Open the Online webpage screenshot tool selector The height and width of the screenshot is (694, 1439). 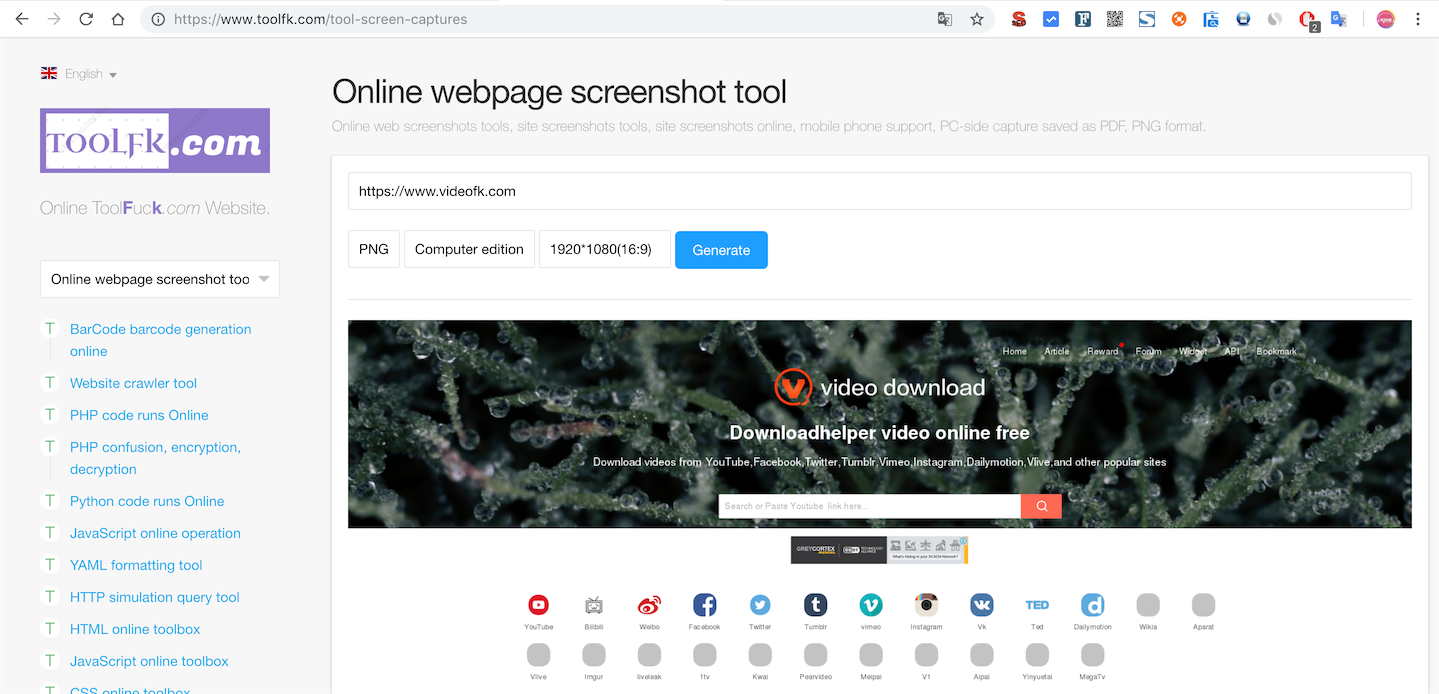pos(158,279)
